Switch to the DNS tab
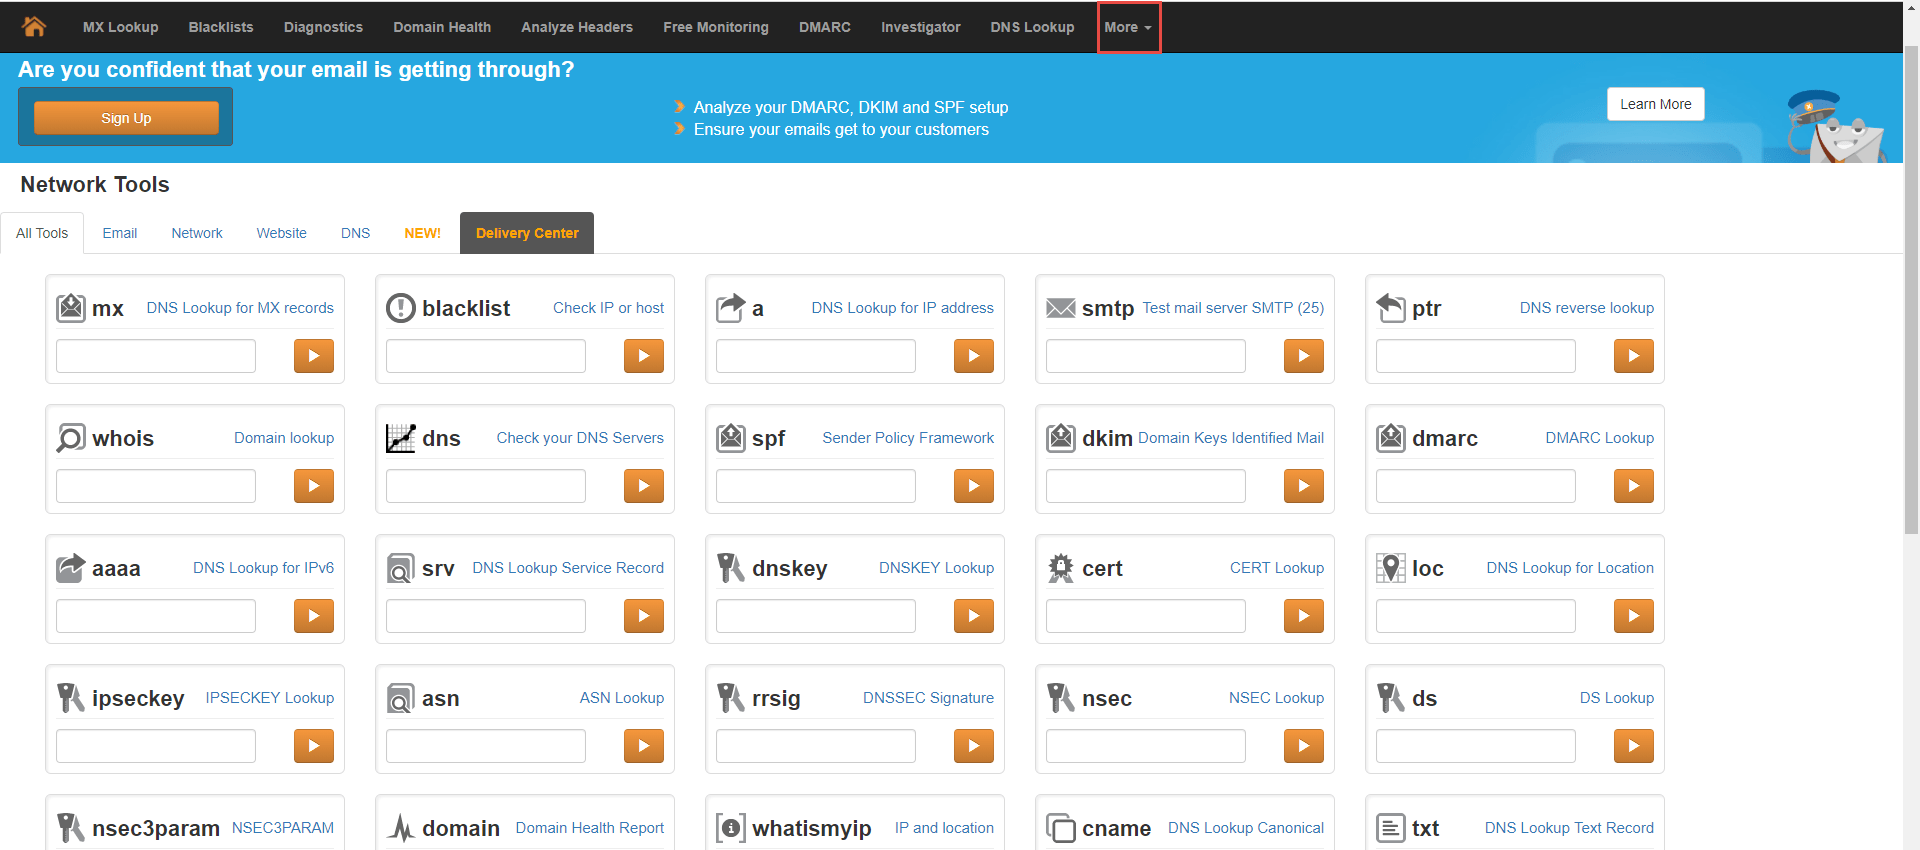1920x850 pixels. coord(355,233)
